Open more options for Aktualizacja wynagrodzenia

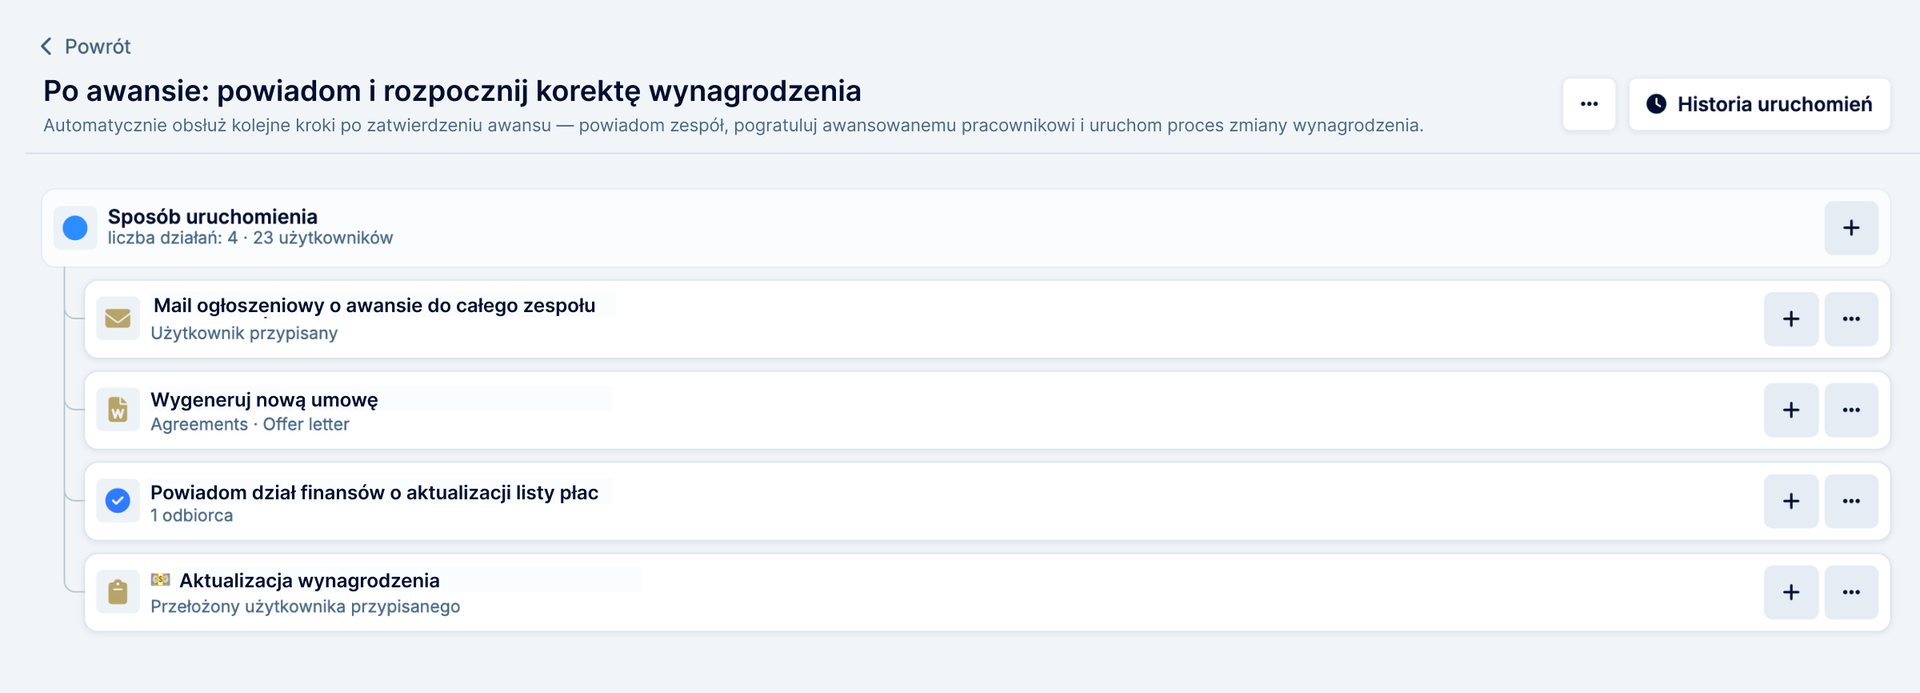tap(1851, 592)
